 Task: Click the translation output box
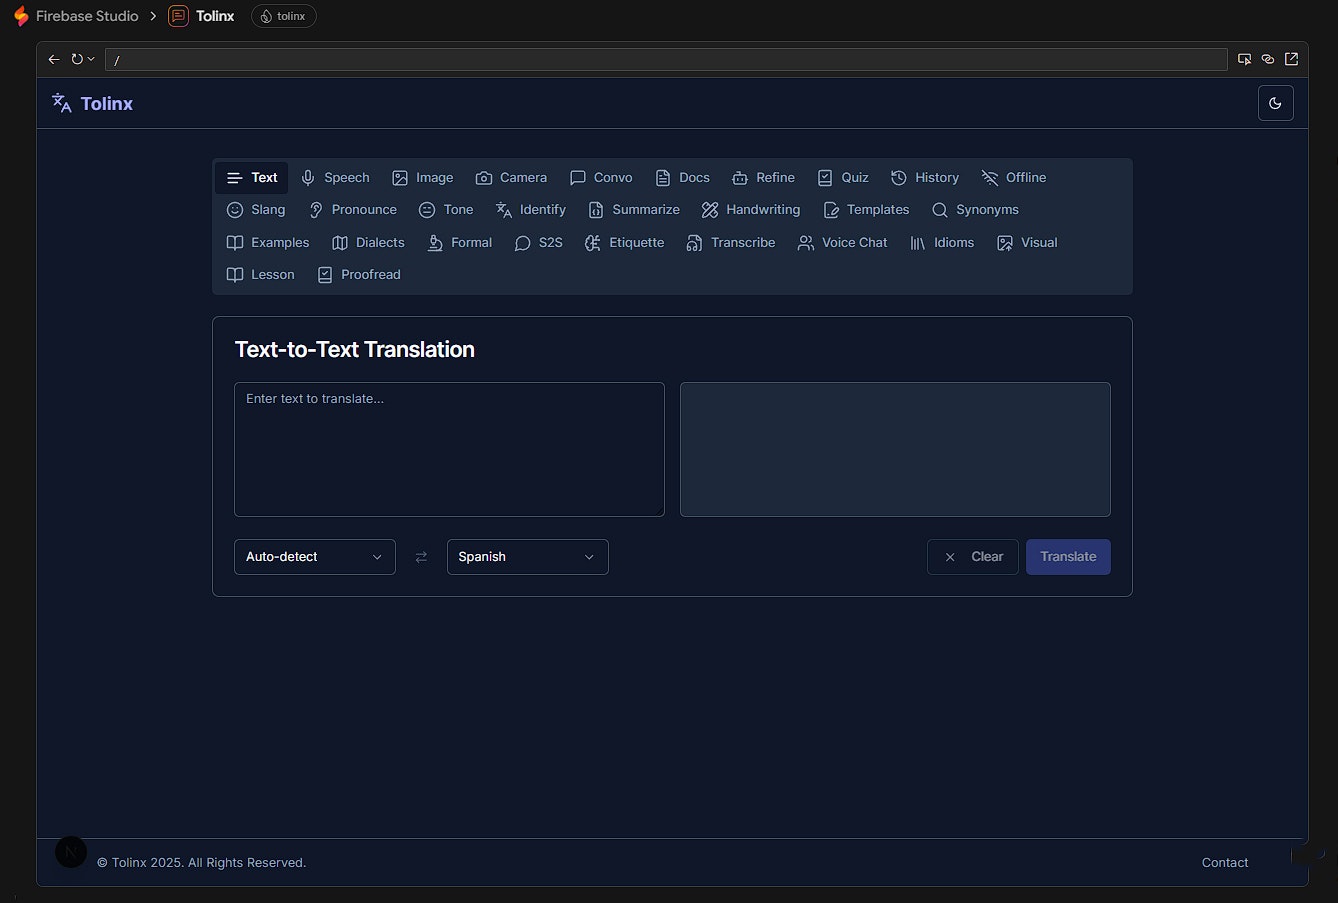895,449
